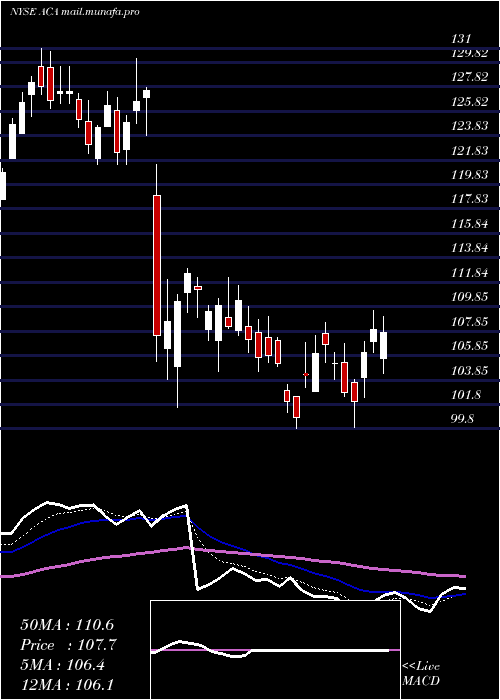The image size is (500, 700).
Task: Click the 113.84 price axis label
Action: [x=469, y=248]
